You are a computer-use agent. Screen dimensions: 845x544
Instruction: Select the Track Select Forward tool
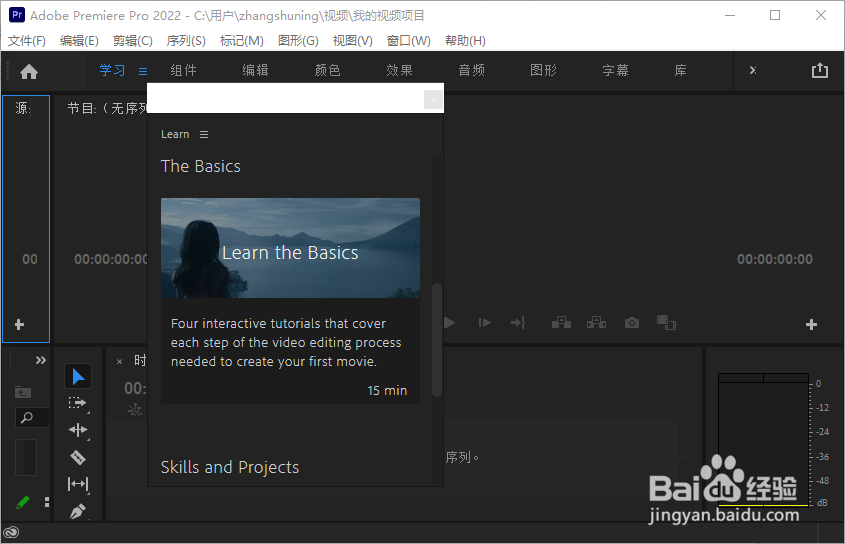click(78, 403)
